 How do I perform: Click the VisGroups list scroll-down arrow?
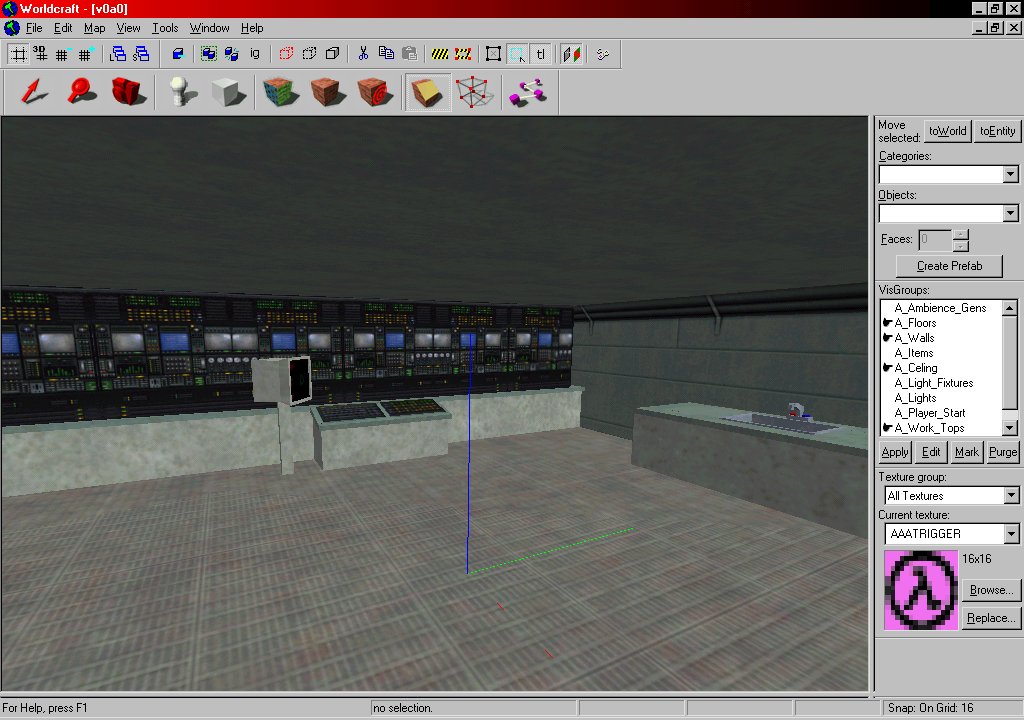tap(1009, 428)
